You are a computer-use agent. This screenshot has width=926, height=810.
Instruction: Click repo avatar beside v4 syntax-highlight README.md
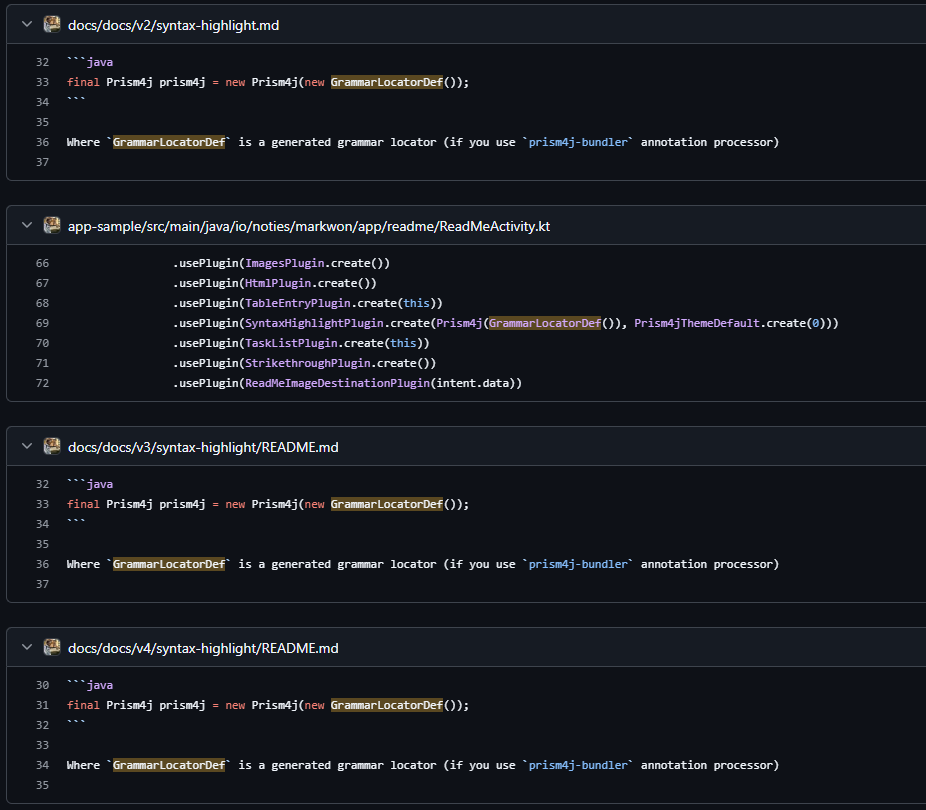click(x=52, y=647)
